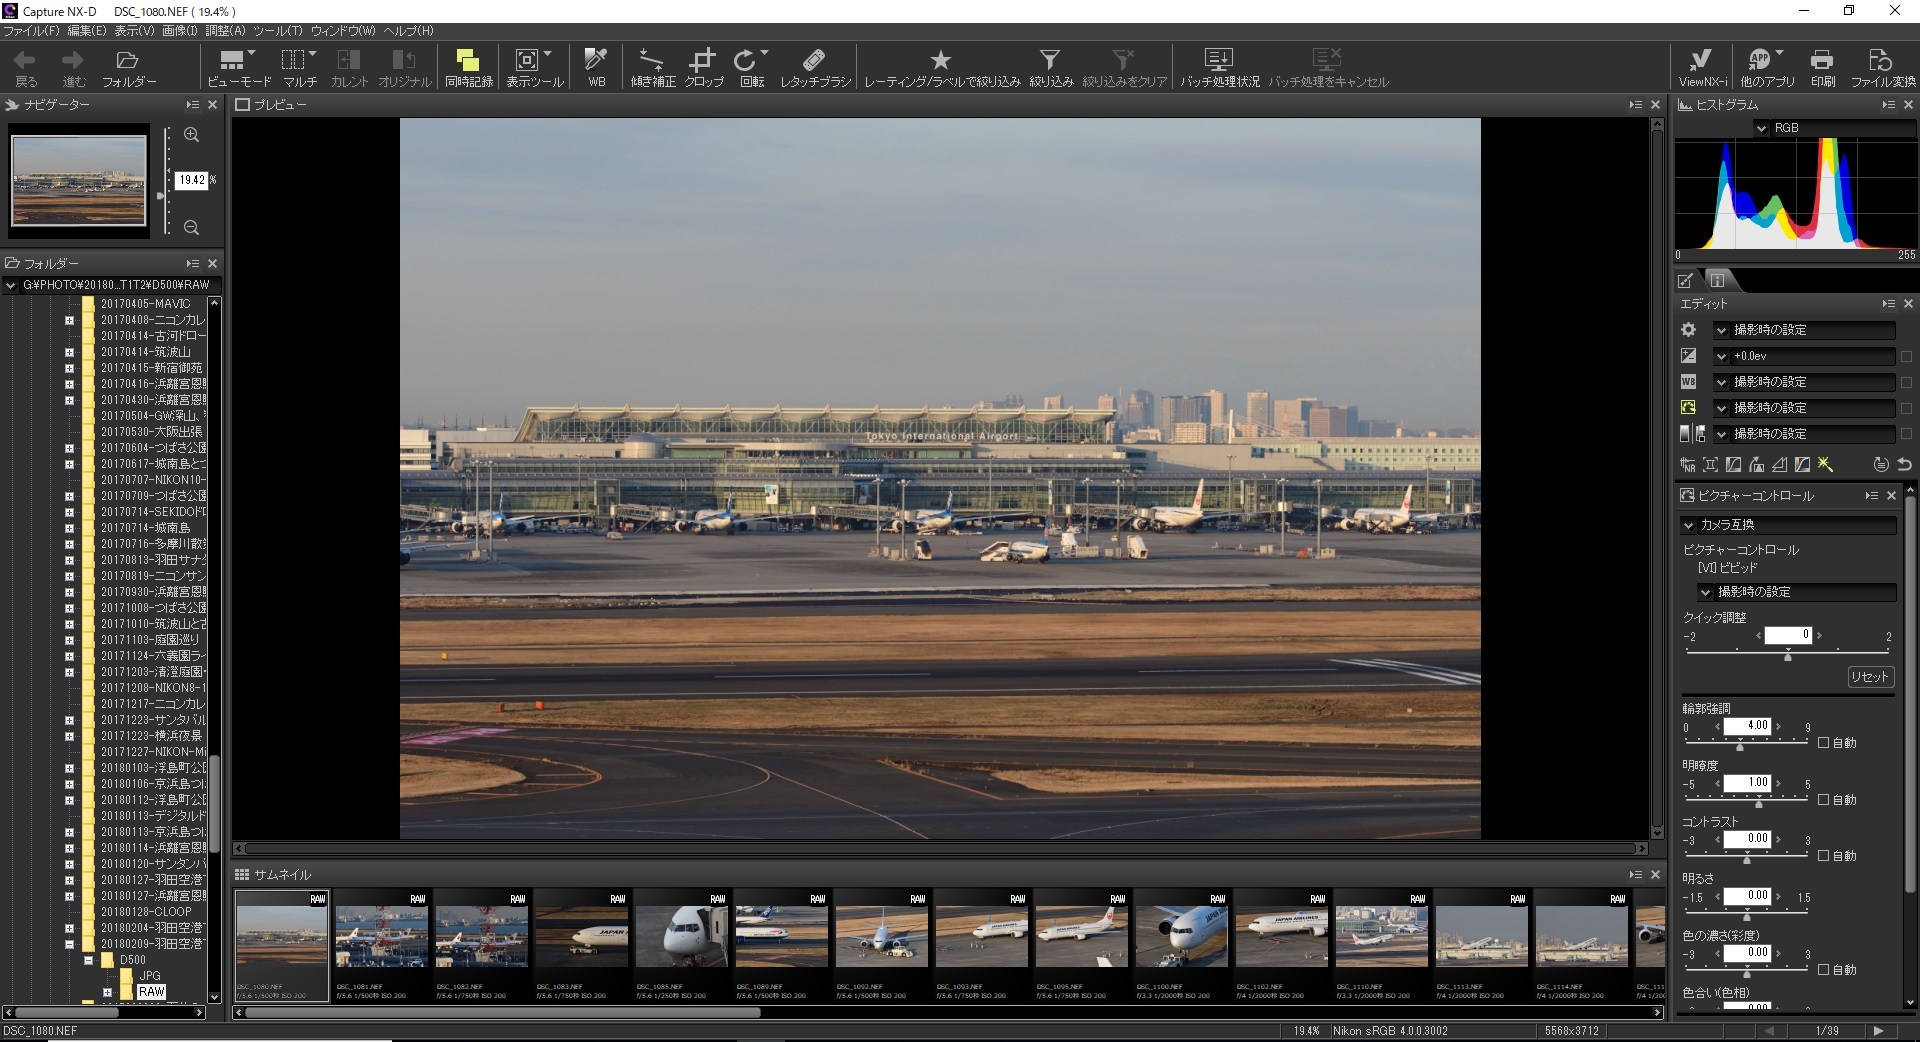Enable 自動 checkbox for 輪郭強調
1928x1042 pixels.
(x=1823, y=743)
